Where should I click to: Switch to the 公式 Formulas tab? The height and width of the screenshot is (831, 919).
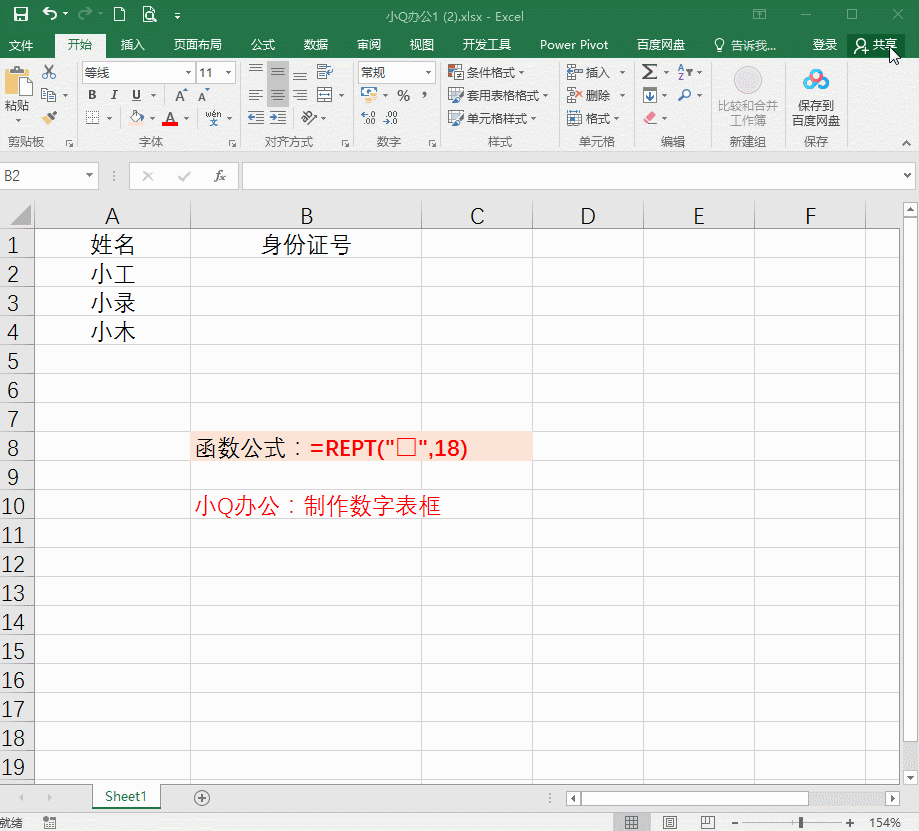(263, 45)
